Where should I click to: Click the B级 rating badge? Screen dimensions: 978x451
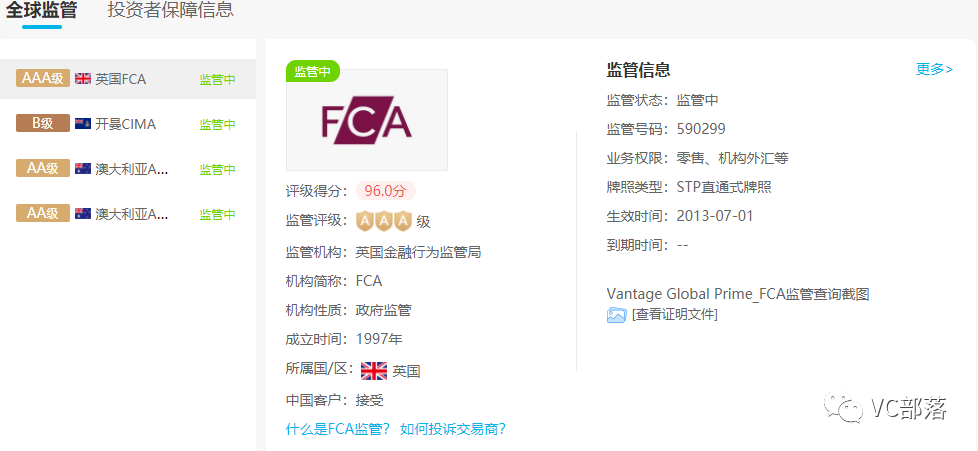[x=42, y=123]
